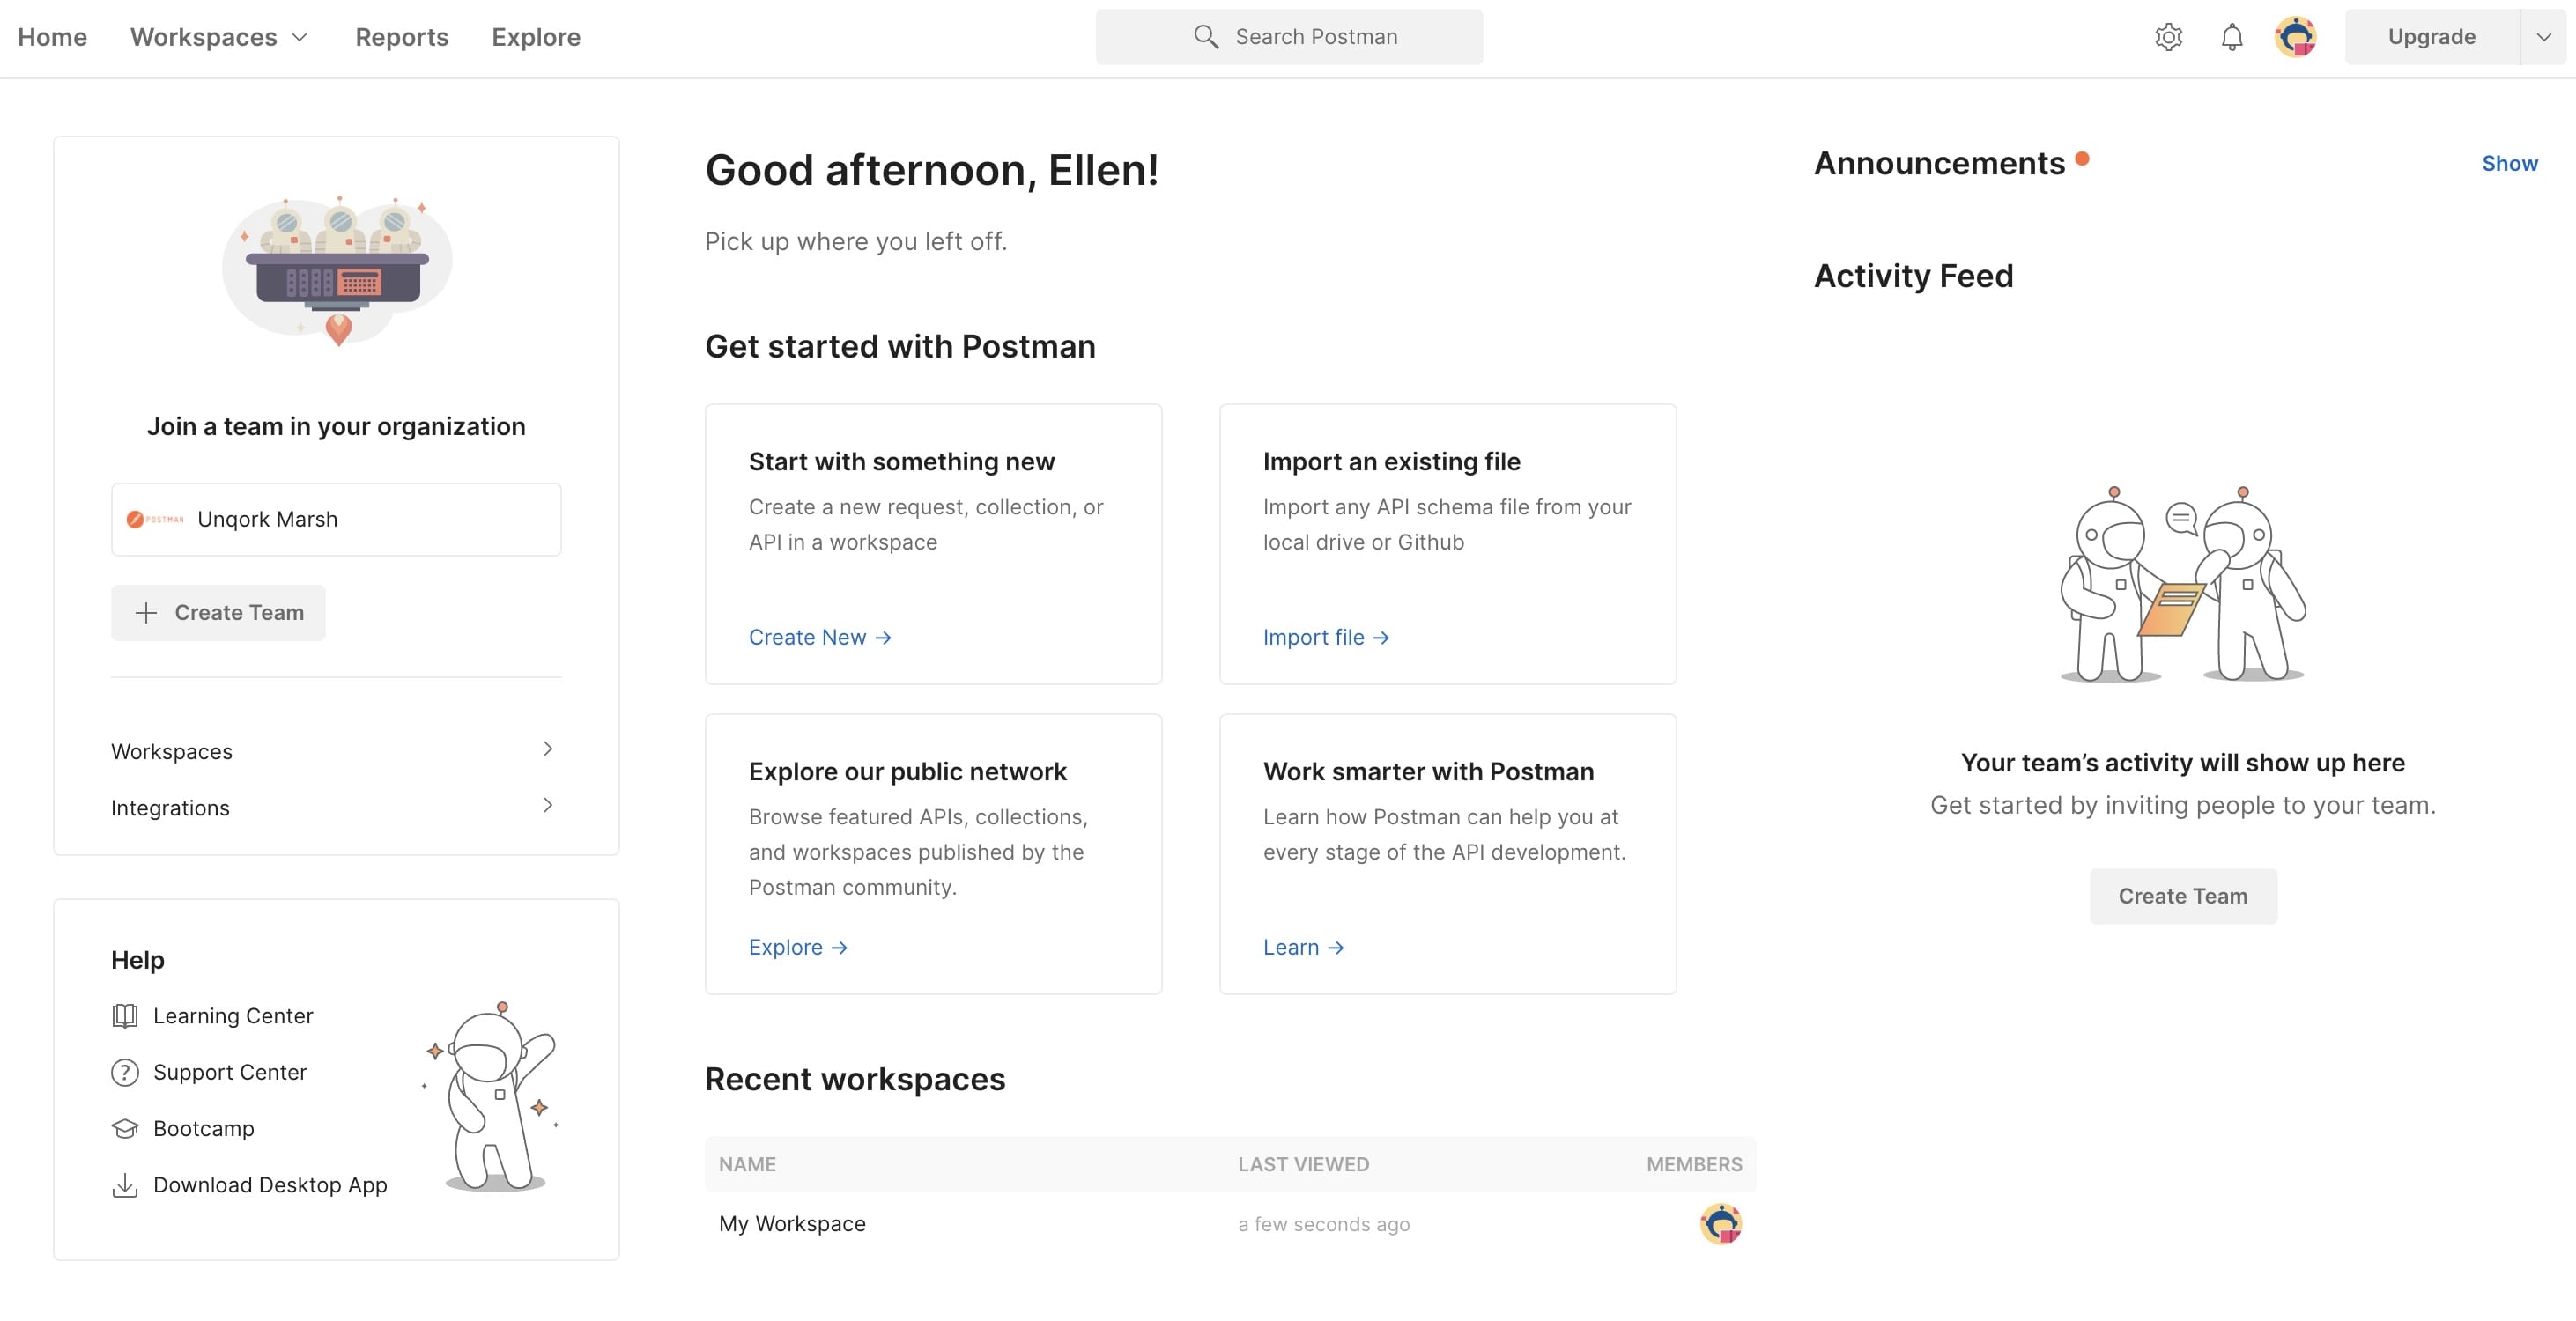The width and height of the screenshot is (2576, 1321).
Task: Click the Workspaces row label in left panel
Action: 172,751
